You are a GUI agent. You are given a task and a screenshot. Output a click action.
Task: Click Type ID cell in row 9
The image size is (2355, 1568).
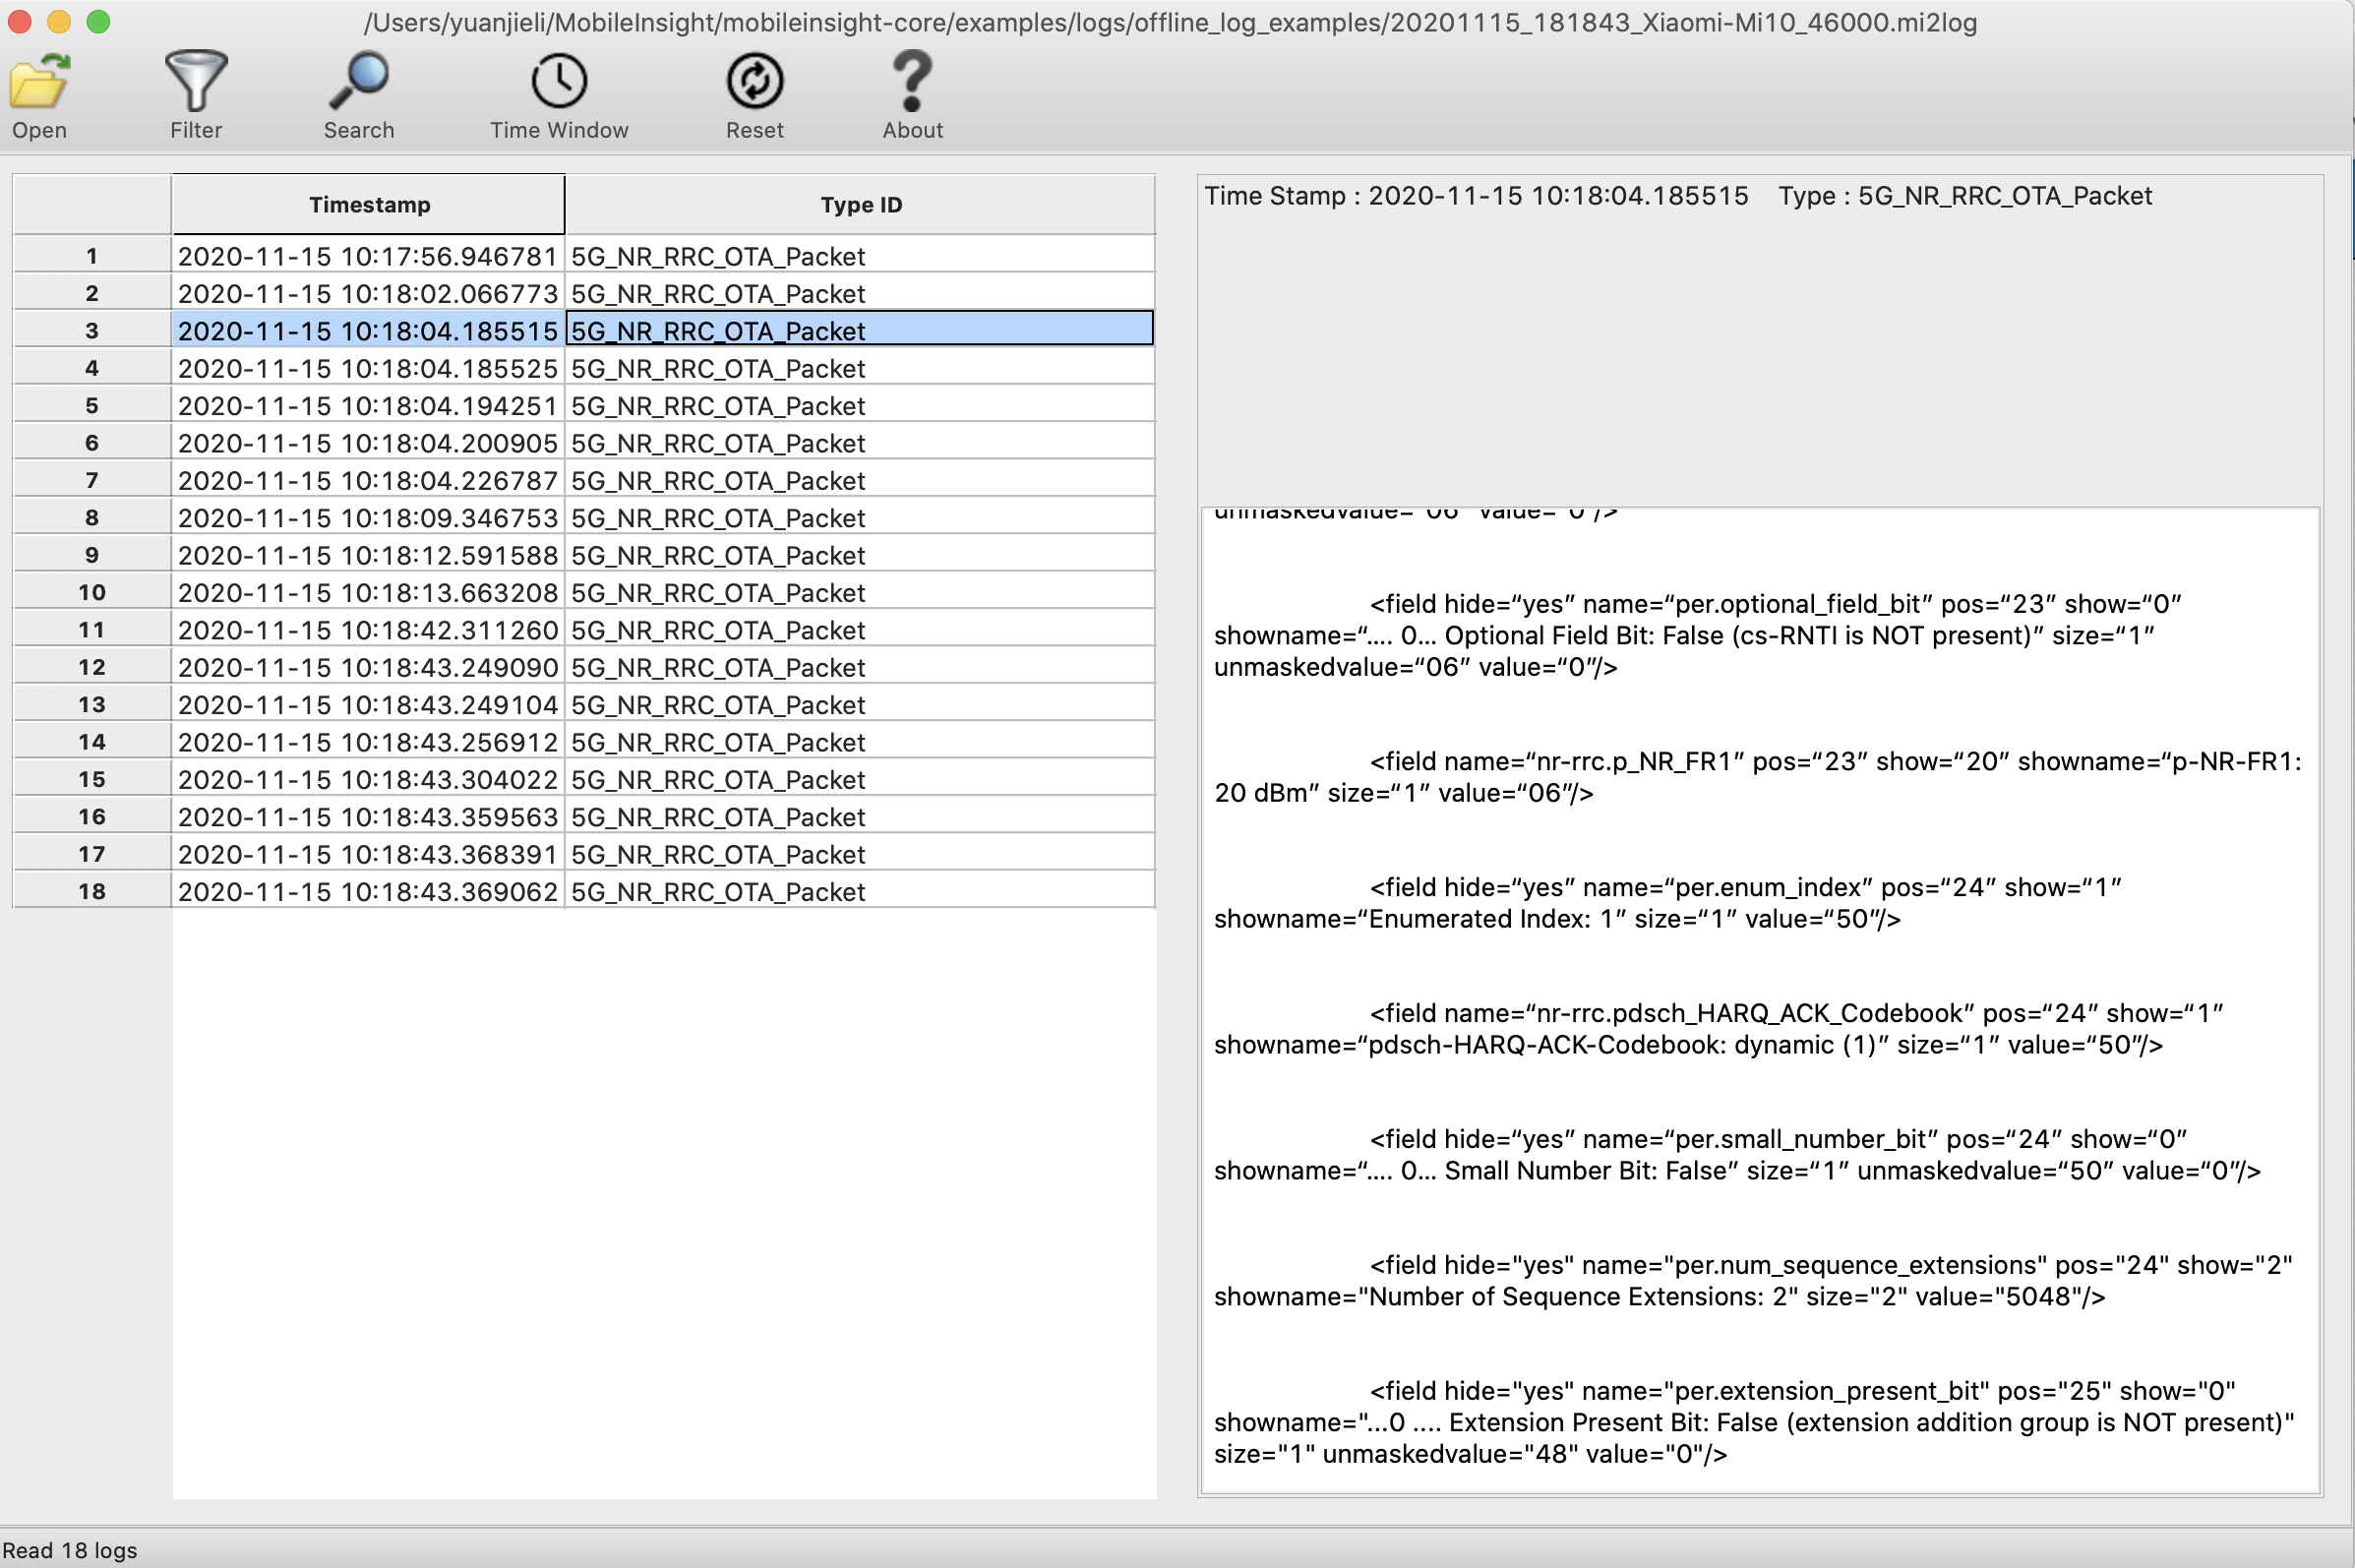860,554
